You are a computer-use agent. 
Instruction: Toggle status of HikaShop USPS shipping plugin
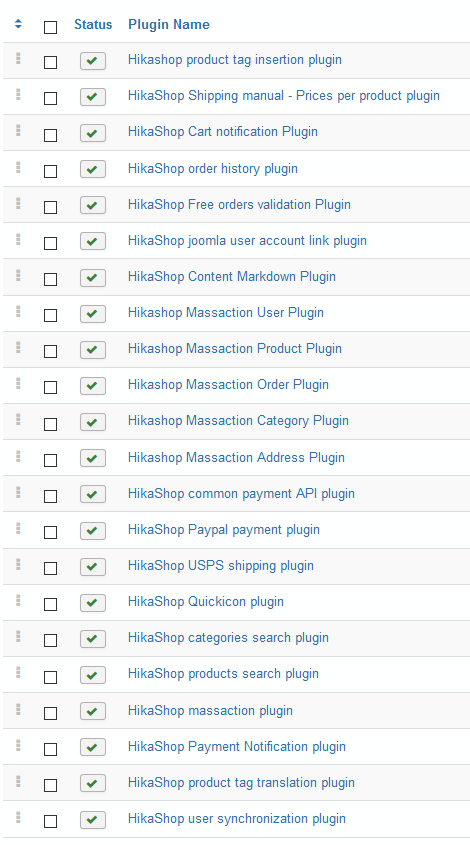(93, 566)
